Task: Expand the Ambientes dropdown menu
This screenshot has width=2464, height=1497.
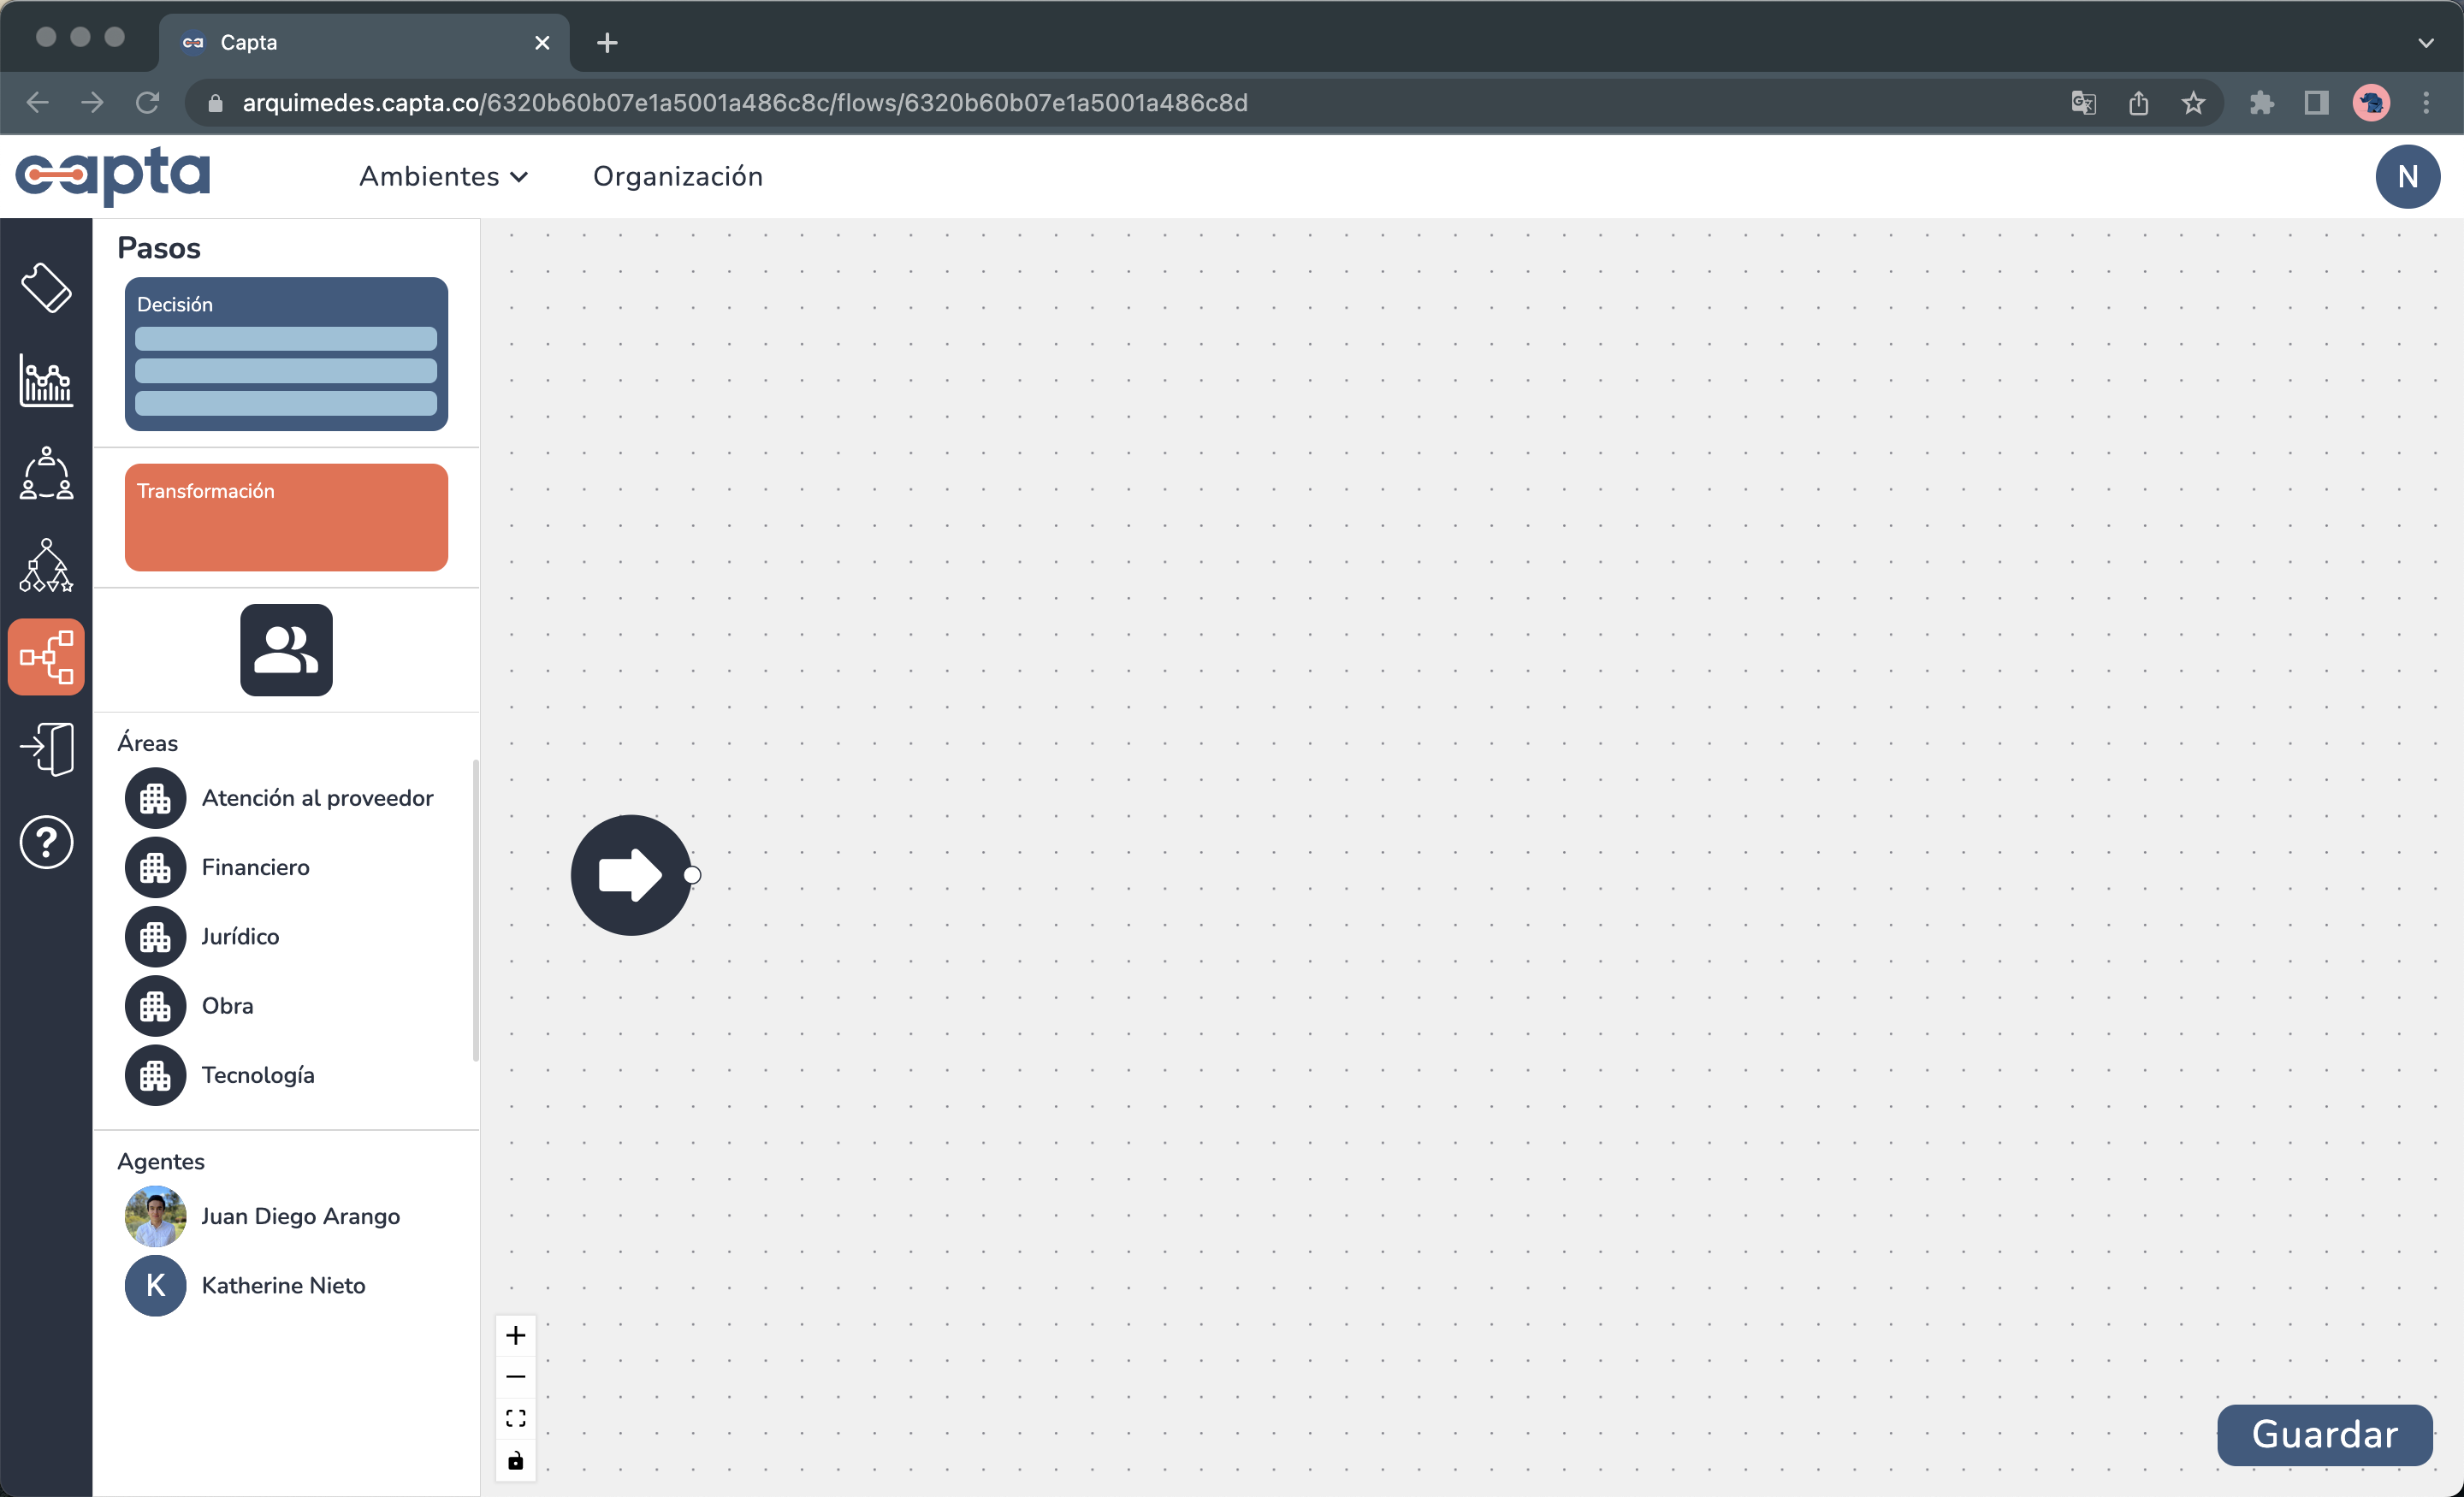Action: (443, 176)
